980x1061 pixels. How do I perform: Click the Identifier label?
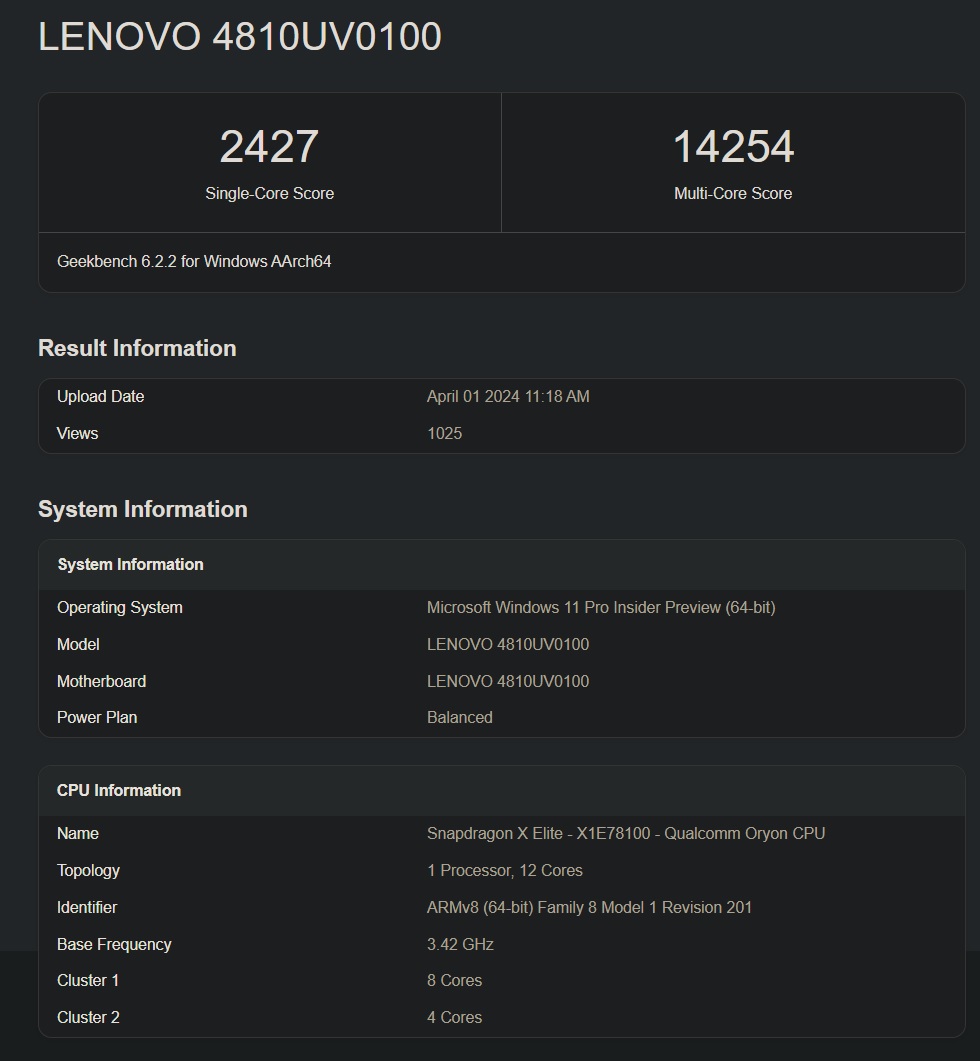point(87,907)
